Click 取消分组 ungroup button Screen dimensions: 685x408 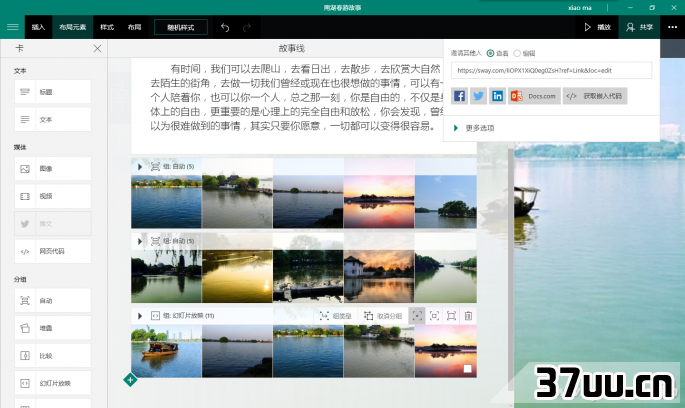point(383,316)
